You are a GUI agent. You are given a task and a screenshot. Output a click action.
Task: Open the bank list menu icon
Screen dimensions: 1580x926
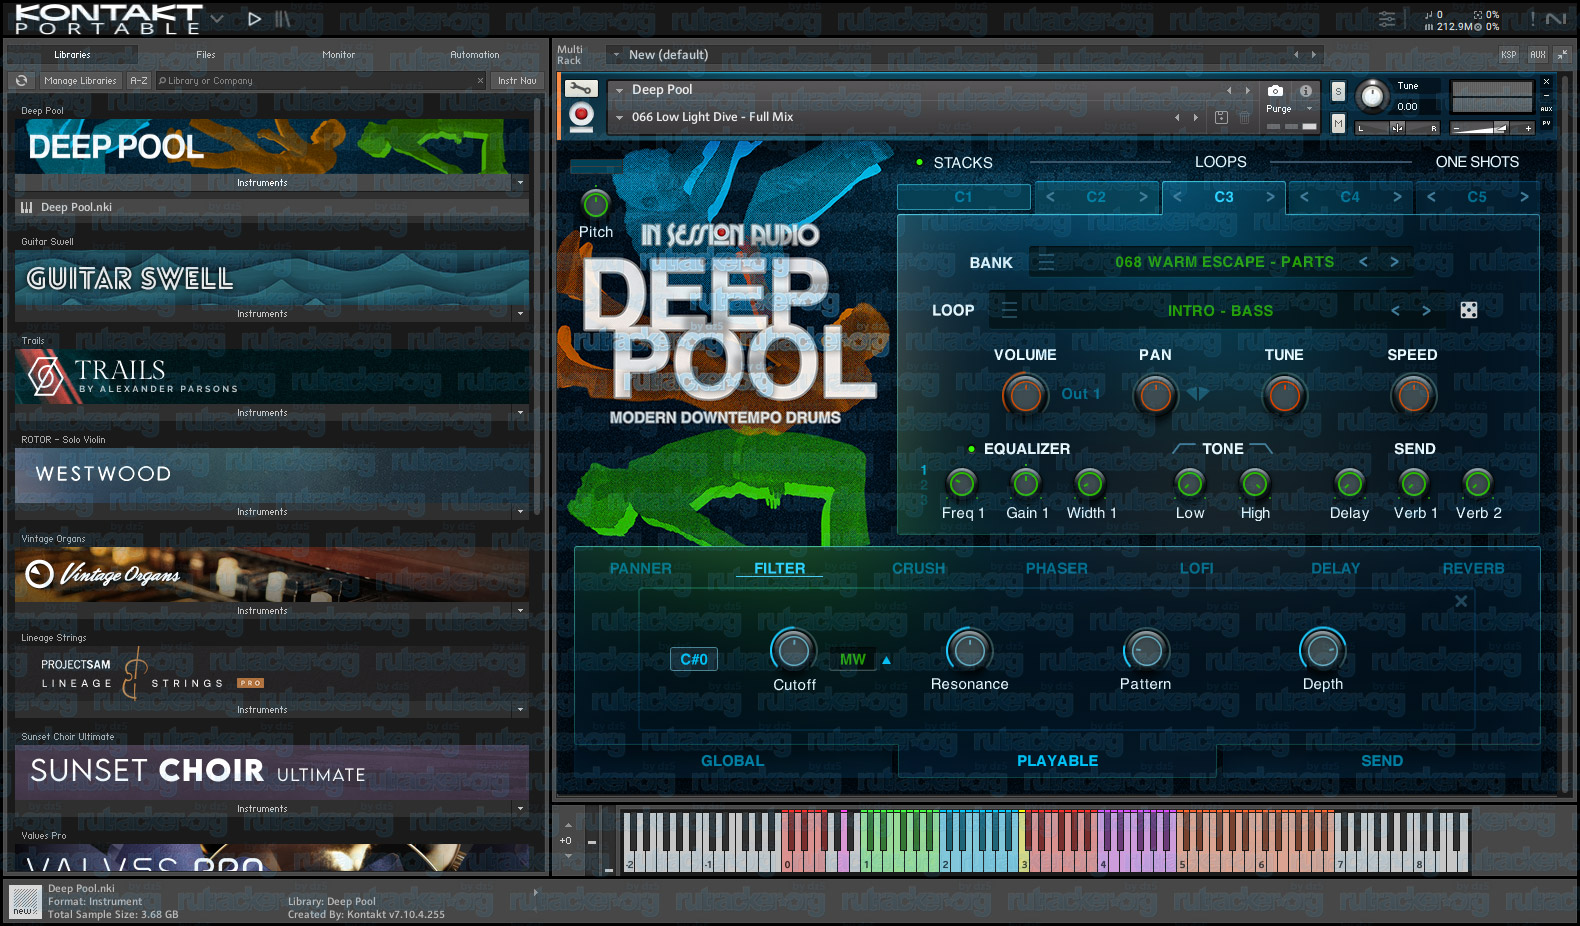pos(1046,262)
